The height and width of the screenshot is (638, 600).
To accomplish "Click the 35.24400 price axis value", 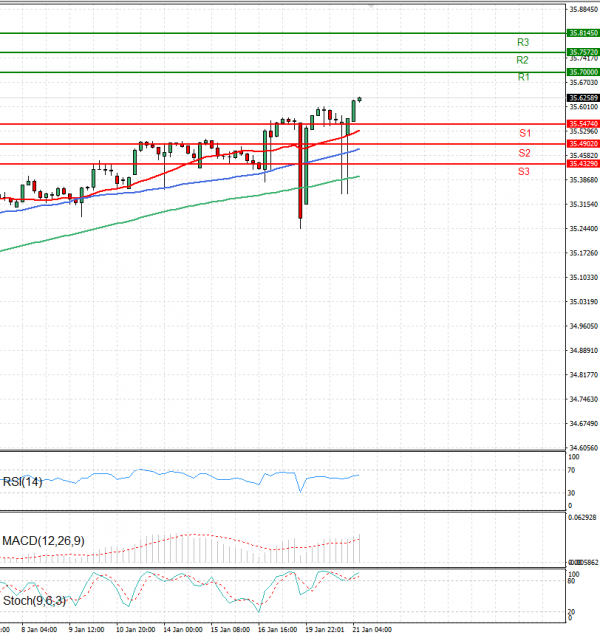I will (x=584, y=229).
